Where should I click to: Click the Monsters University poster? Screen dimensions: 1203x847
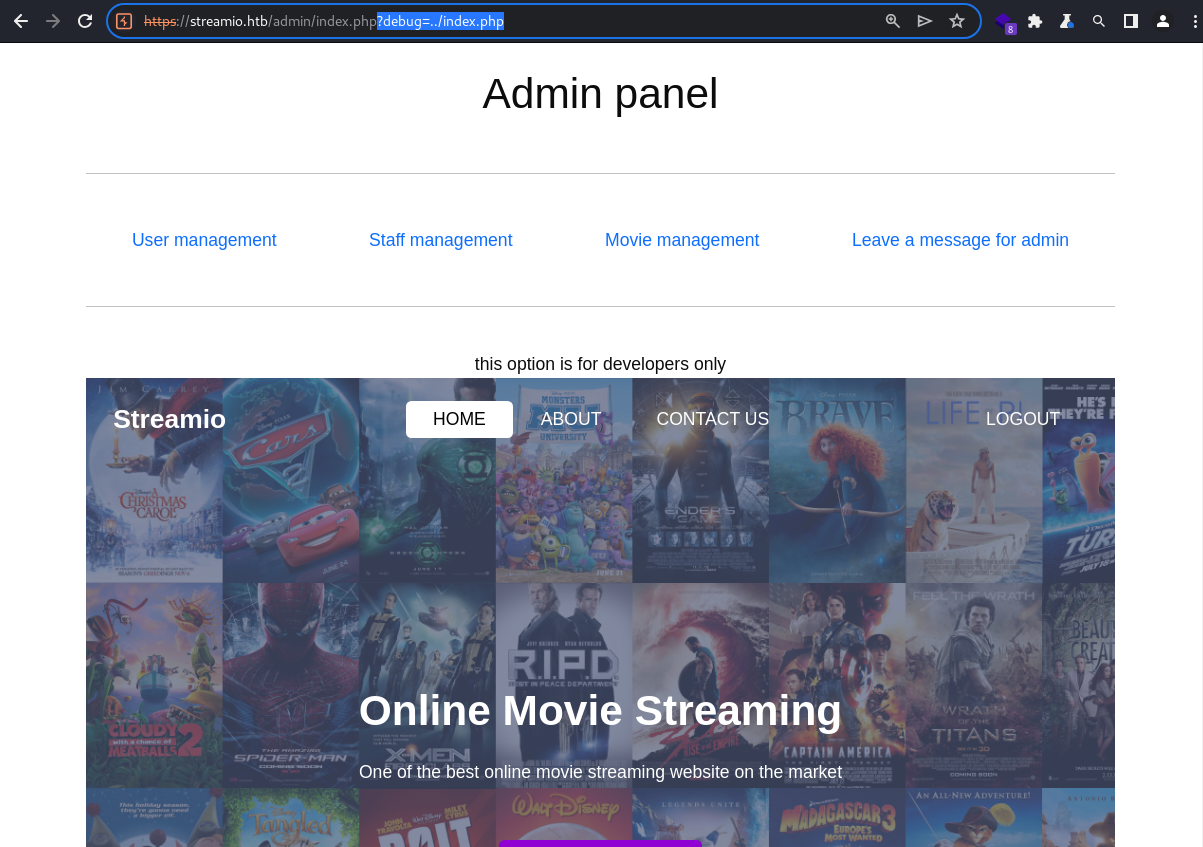point(564,480)
